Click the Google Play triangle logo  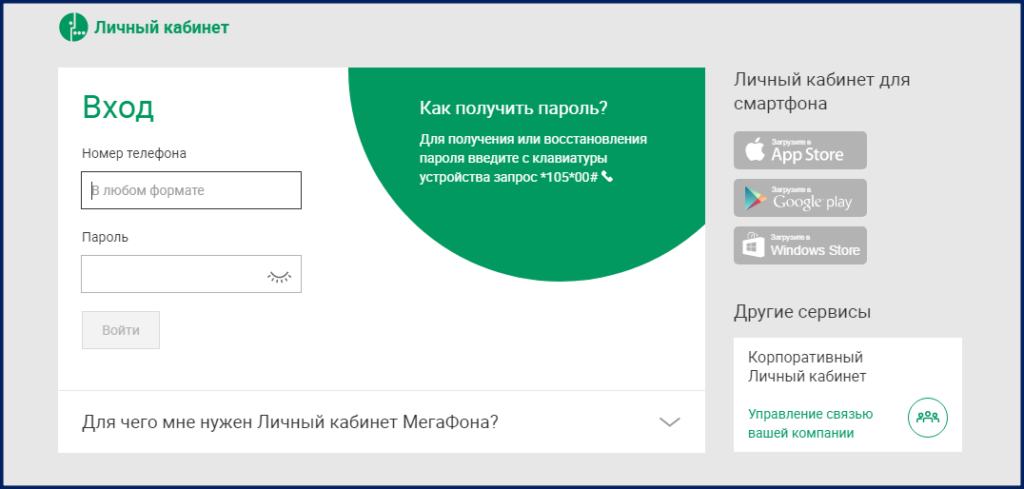[x=753, y=199]
